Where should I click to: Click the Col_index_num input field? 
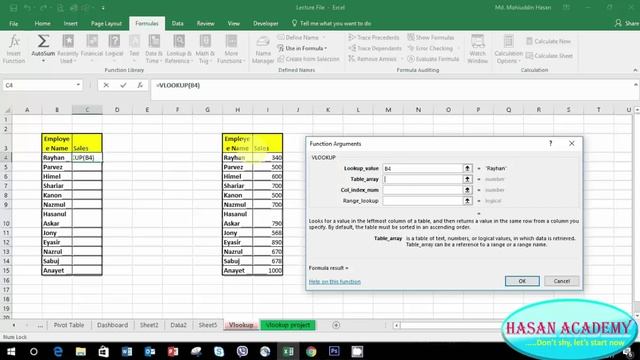click(422, 190)
